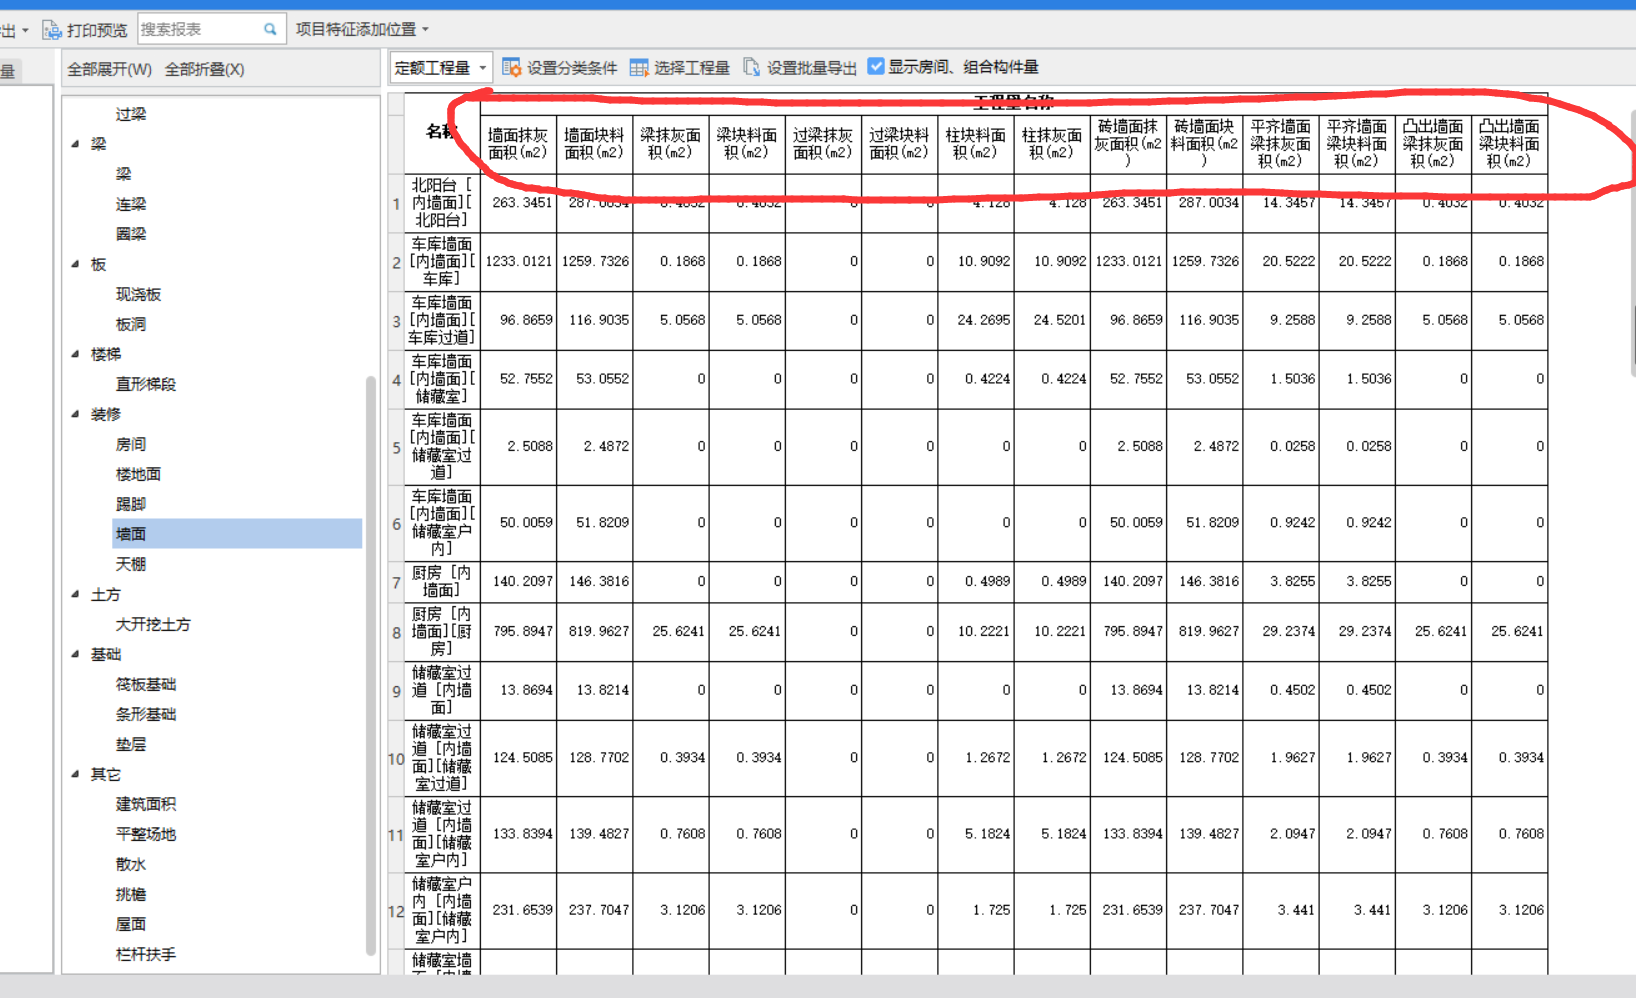Image resolution: width=1636 pixels, height=998 pixels.
Task: Click the 平齐墙面梁抹灰面积 column header
Action: coord(1281,144)
